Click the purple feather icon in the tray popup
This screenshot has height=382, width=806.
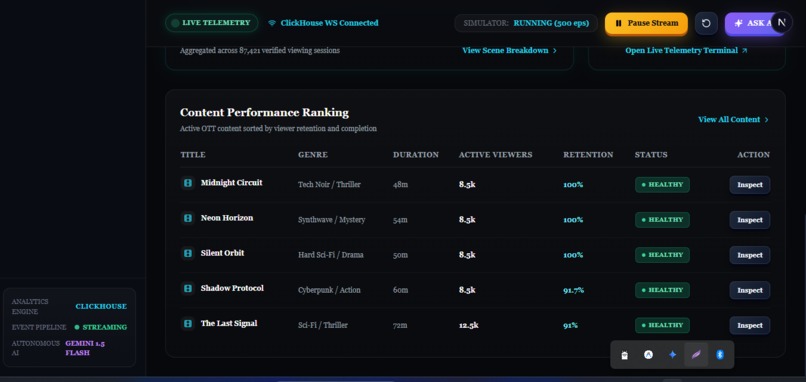point(696,355)
